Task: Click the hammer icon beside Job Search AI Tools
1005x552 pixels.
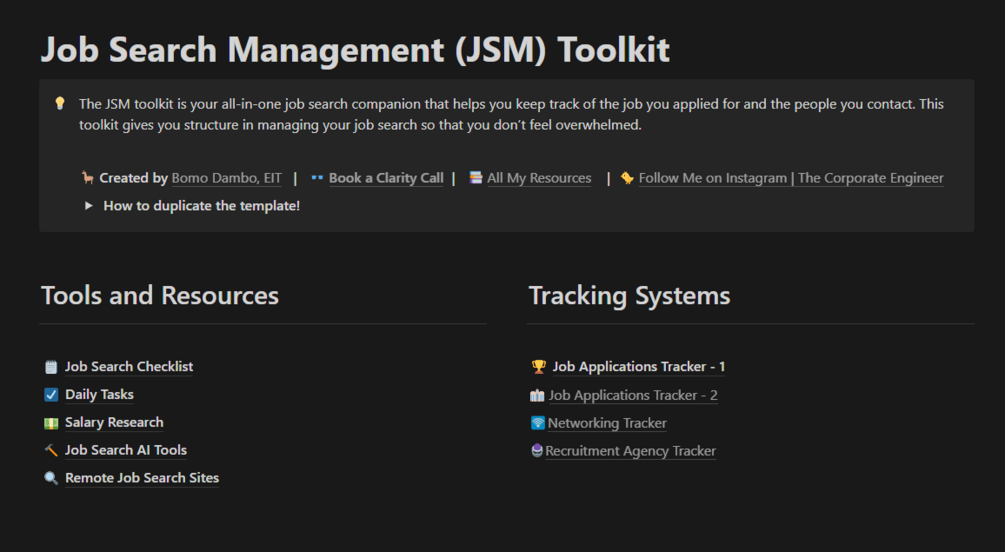Action: 51,451
